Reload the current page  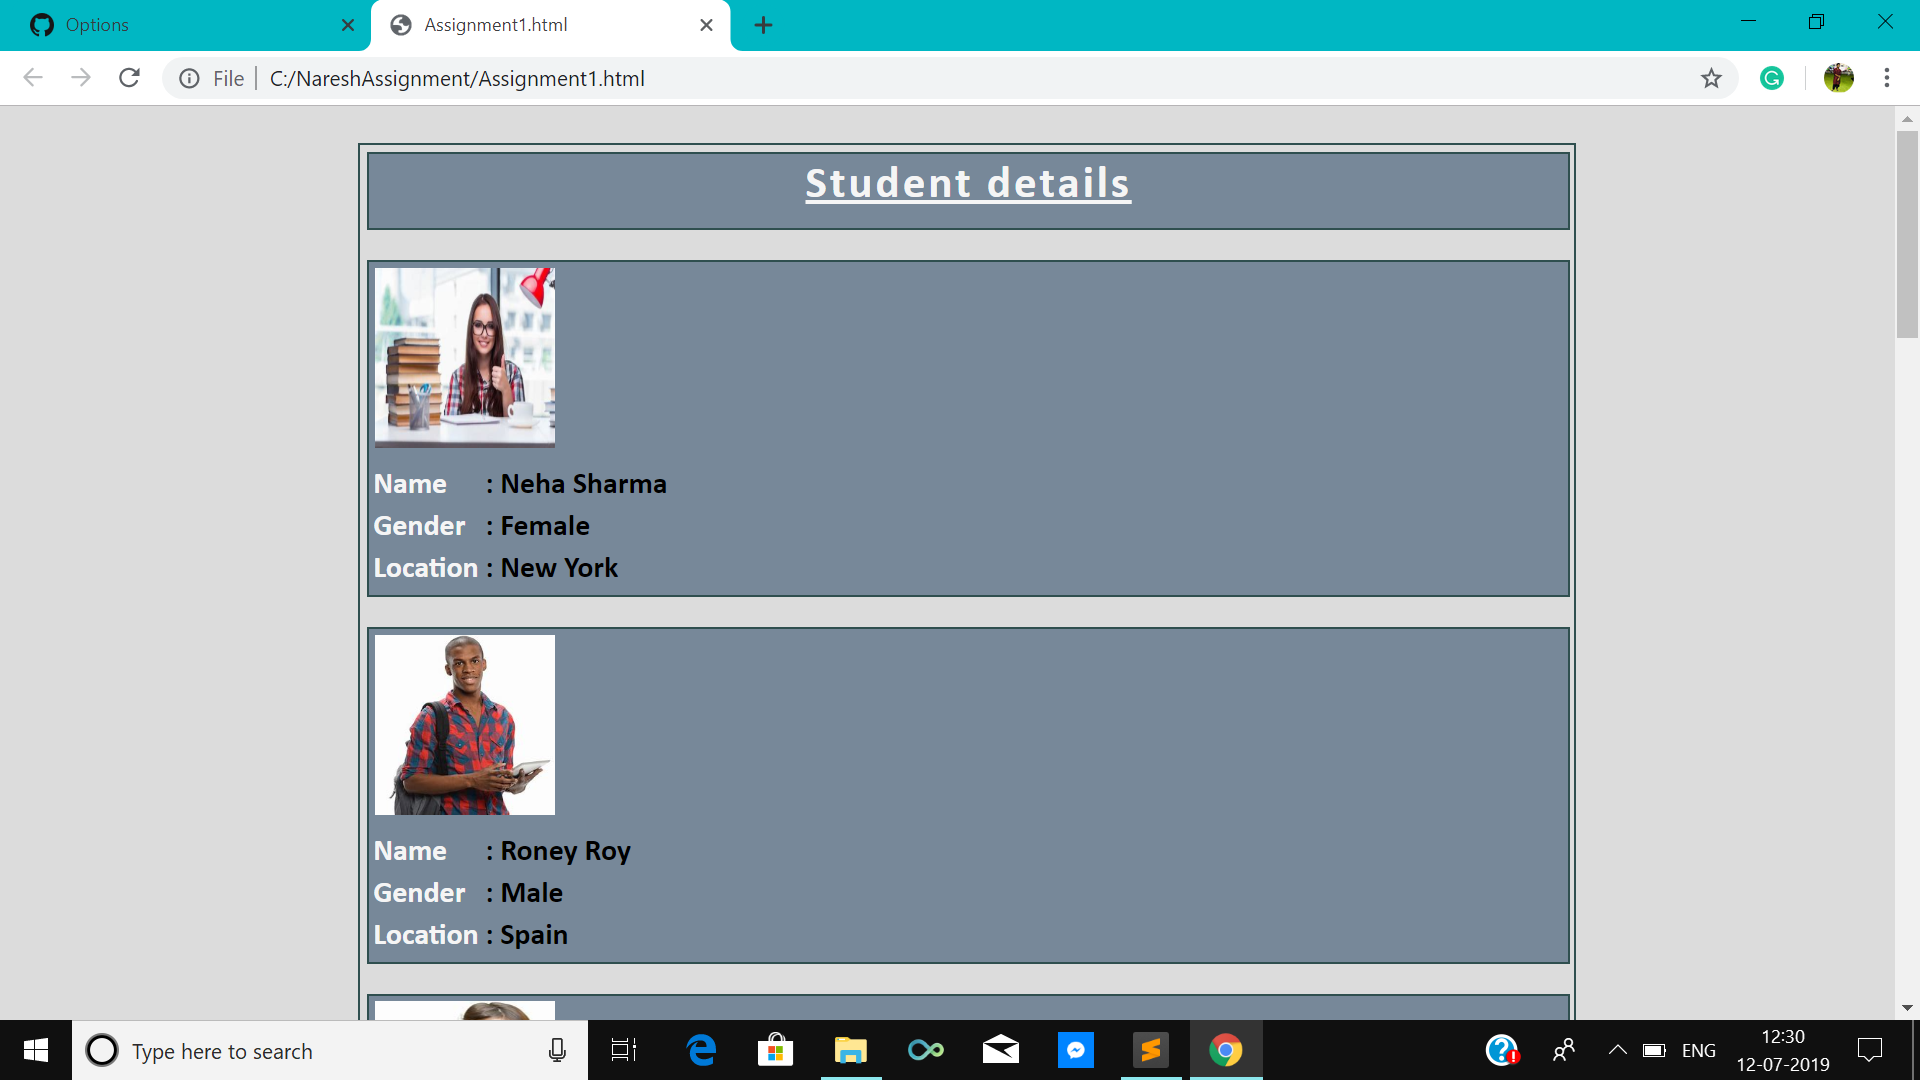point(129,78)
